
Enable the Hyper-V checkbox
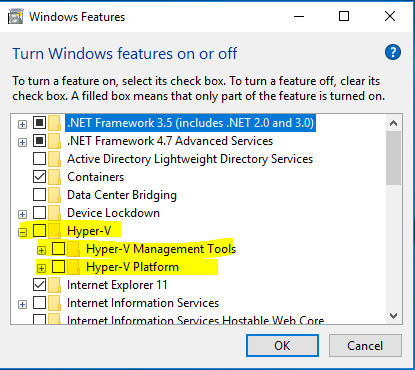click(x=39, y=231)
